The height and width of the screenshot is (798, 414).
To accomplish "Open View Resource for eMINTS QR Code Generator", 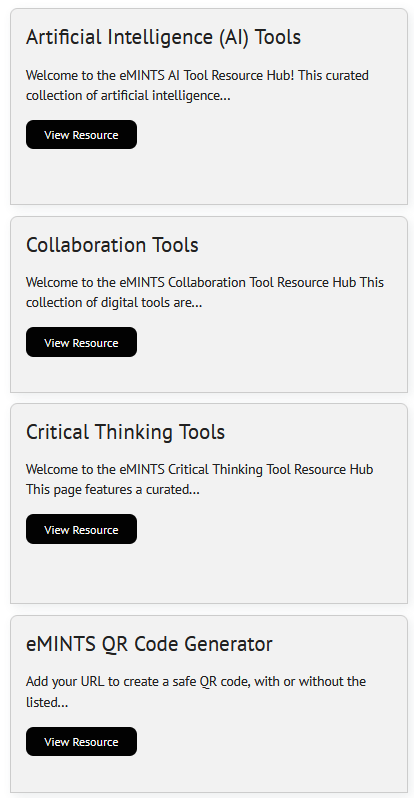I will (x=81, y=742).
